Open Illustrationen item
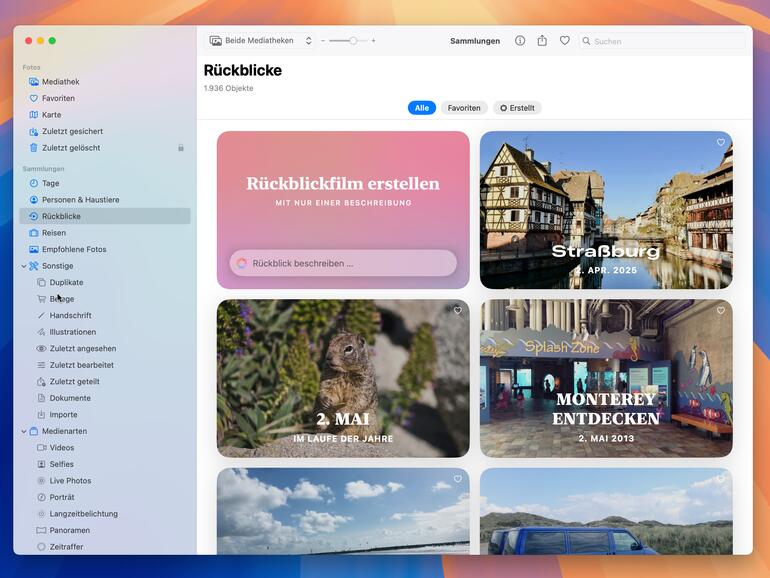The height and width of the screenshot is (578, 770). (104, 332)
